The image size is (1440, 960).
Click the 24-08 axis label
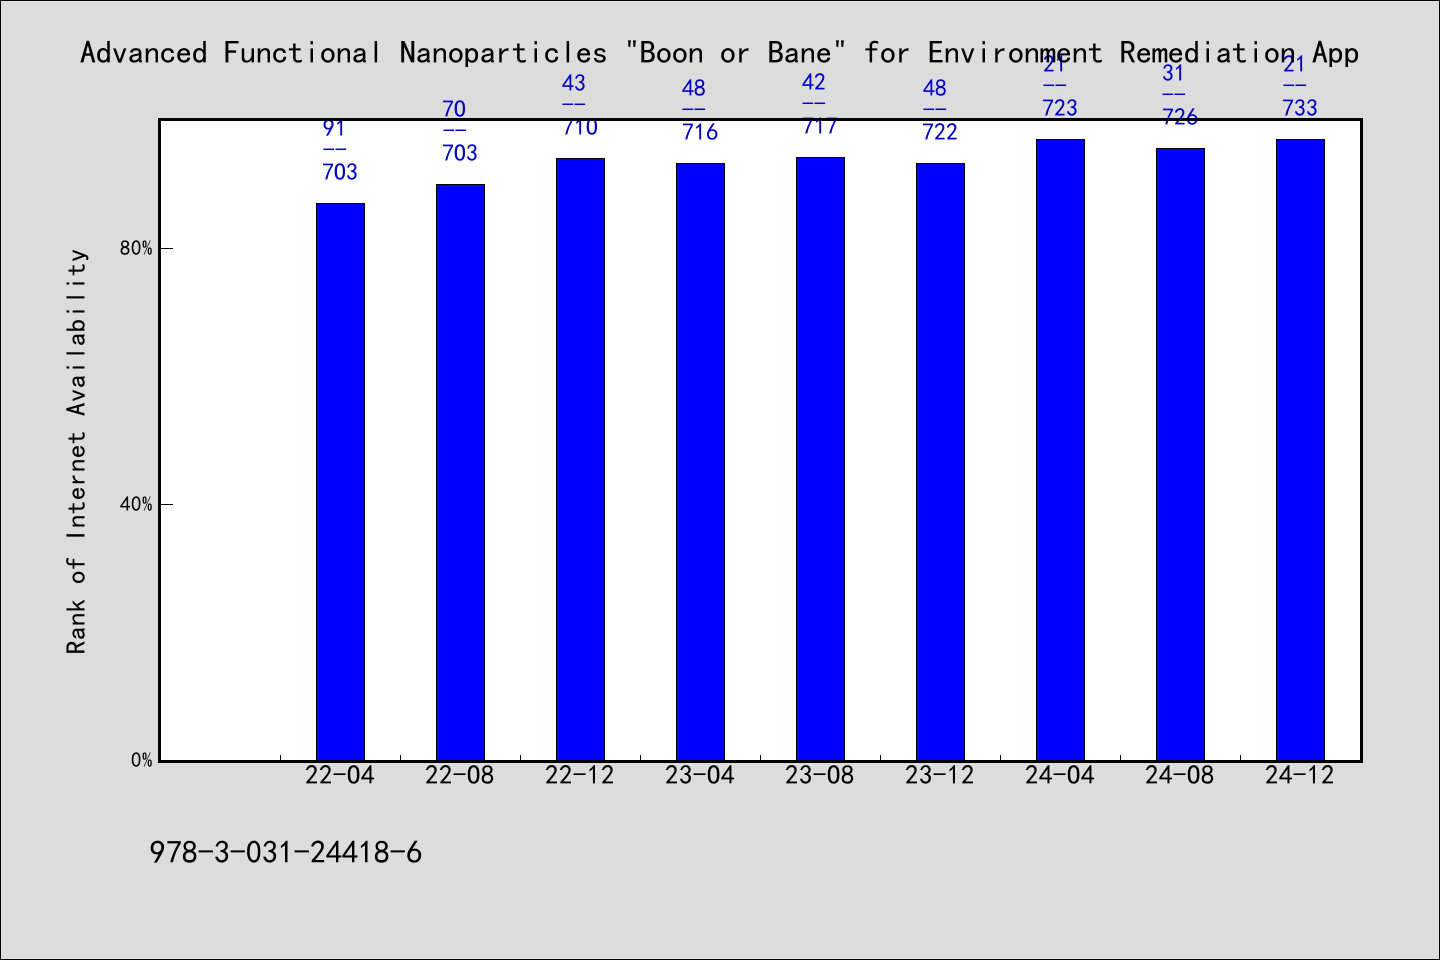pos(1180,775)
